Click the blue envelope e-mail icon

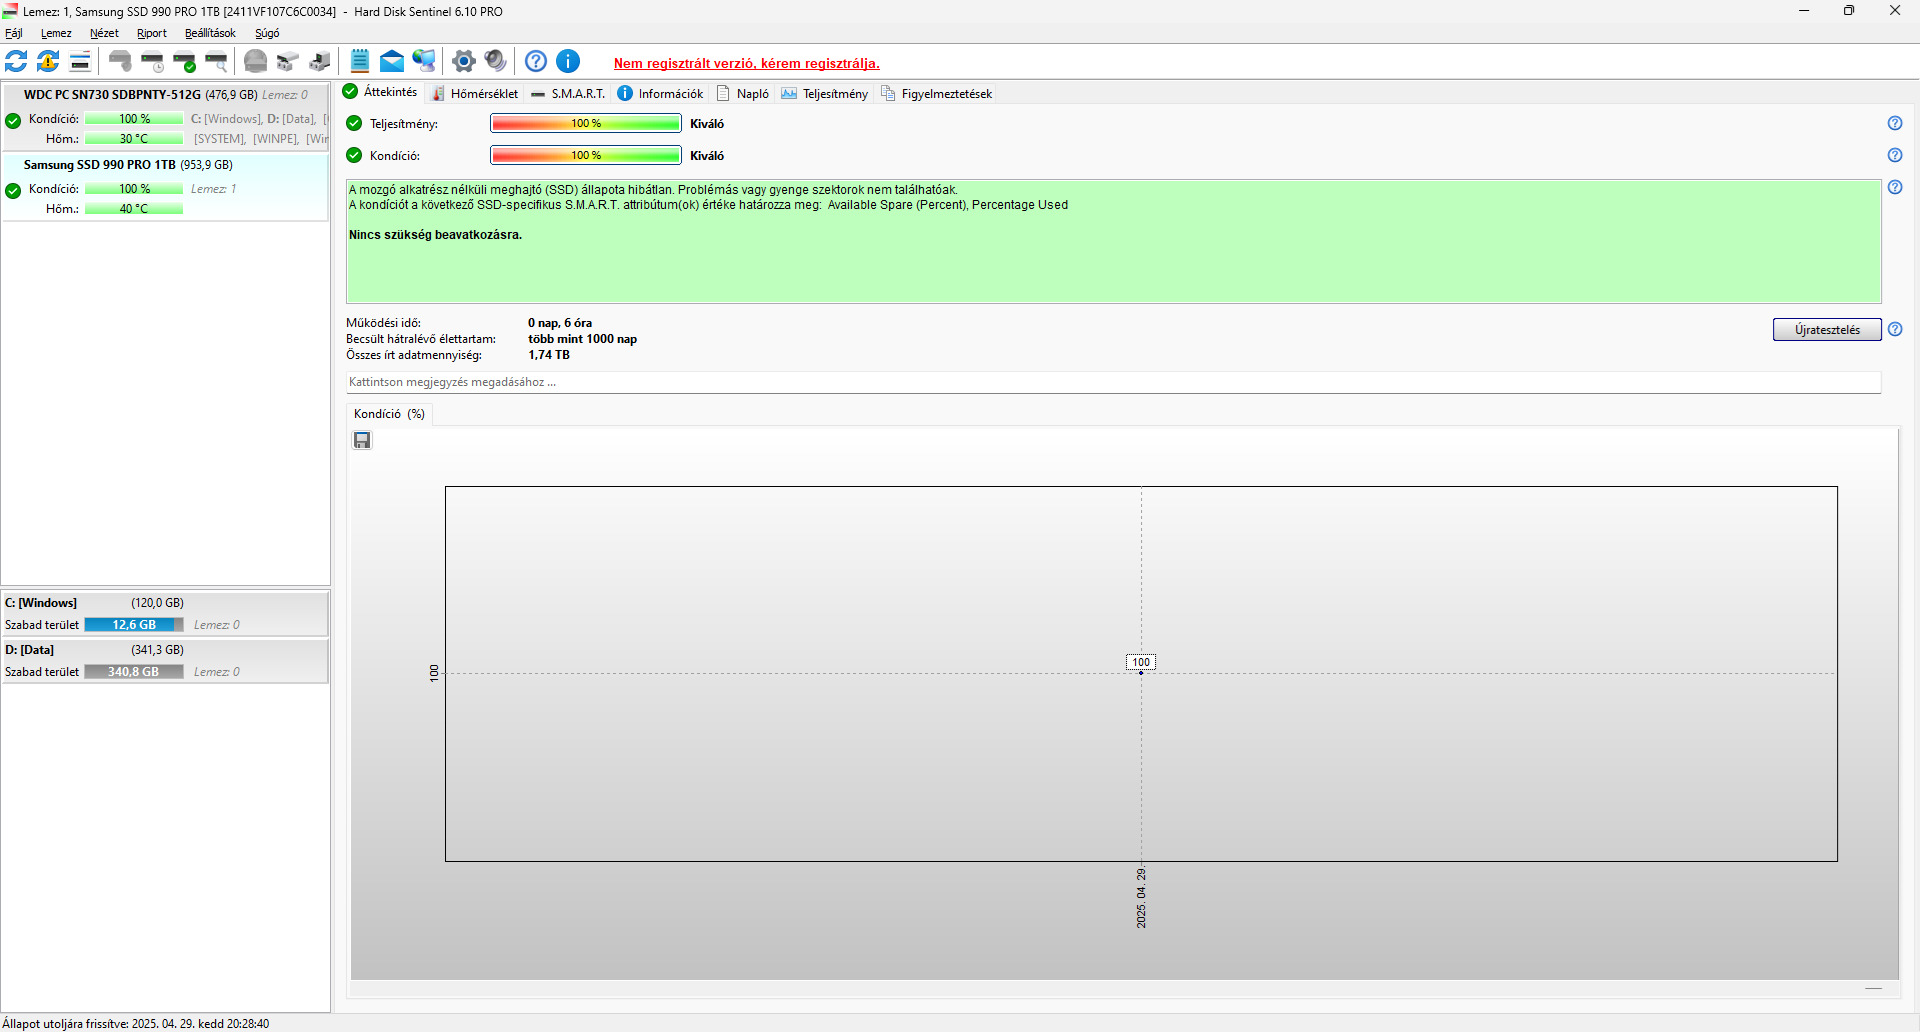392,61
